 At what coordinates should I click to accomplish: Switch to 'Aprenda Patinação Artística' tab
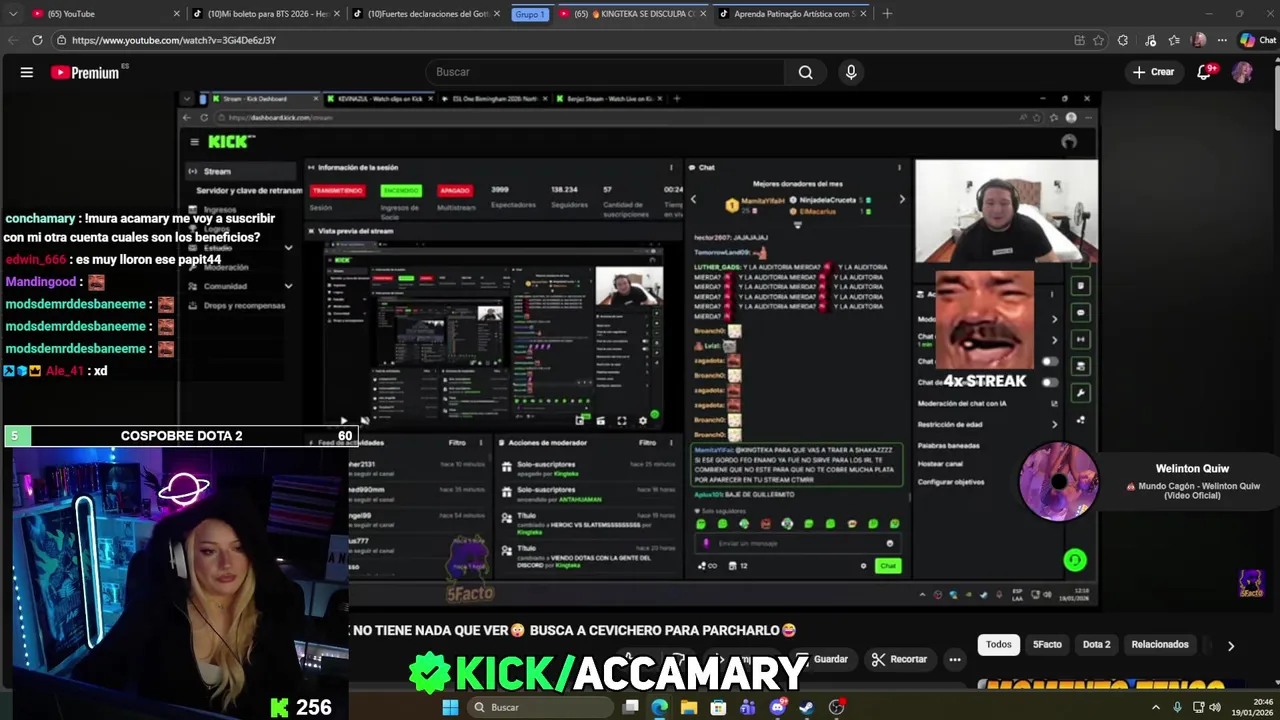point(792,14)
